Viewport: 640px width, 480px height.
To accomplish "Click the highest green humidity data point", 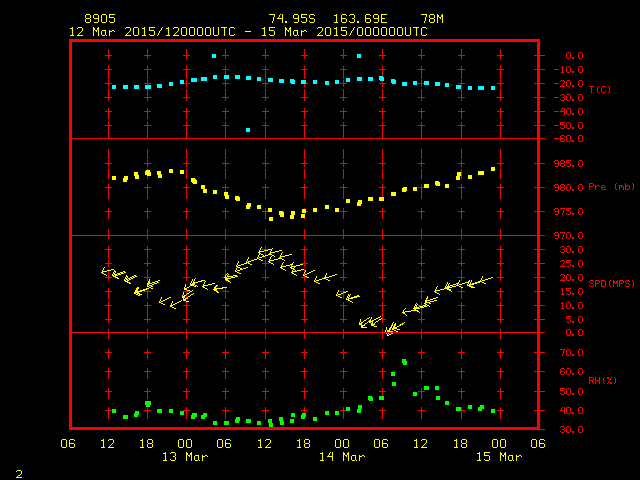I will (404, 362).
